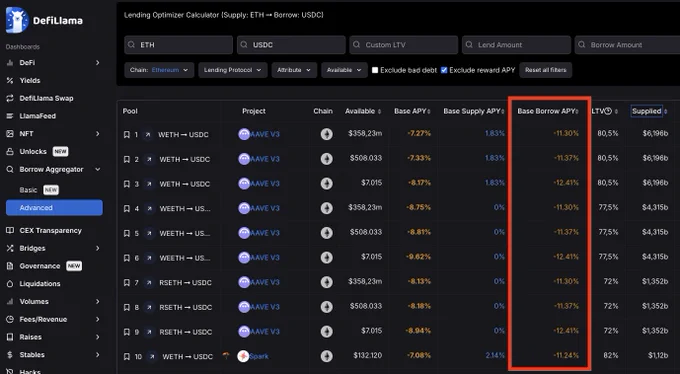Image resolution: width=680 pixels, height=374 pixels.
Task: Select Basic under Borrow Aggregator
Action: [x=29, y=190]
